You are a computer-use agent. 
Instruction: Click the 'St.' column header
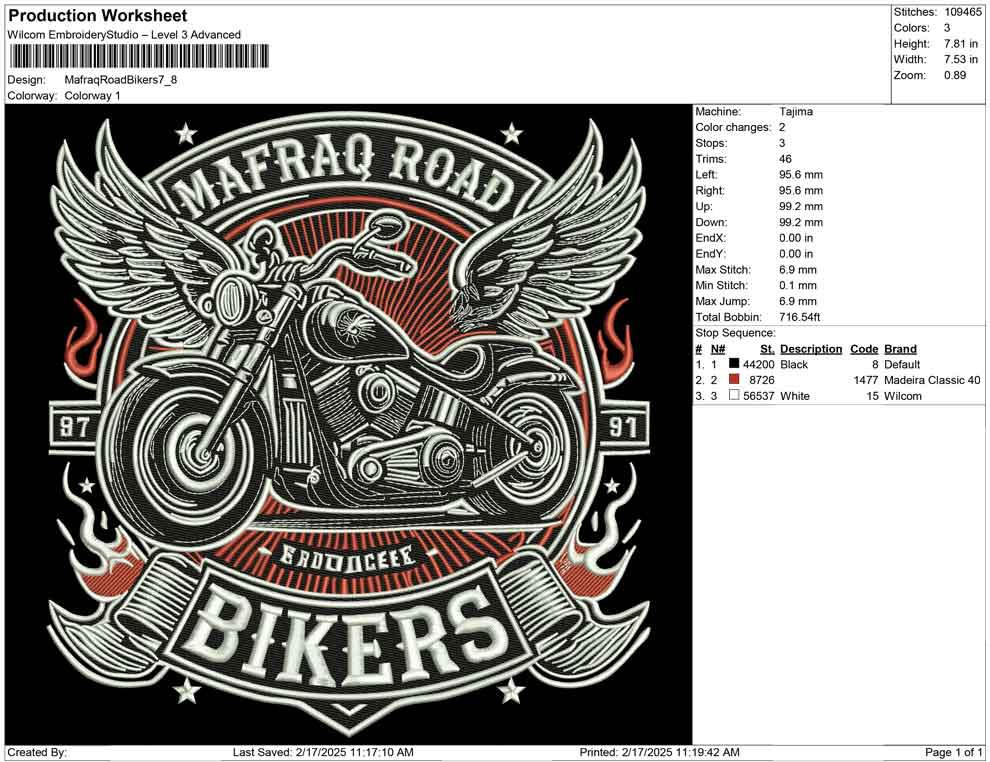tap(767, 349)
